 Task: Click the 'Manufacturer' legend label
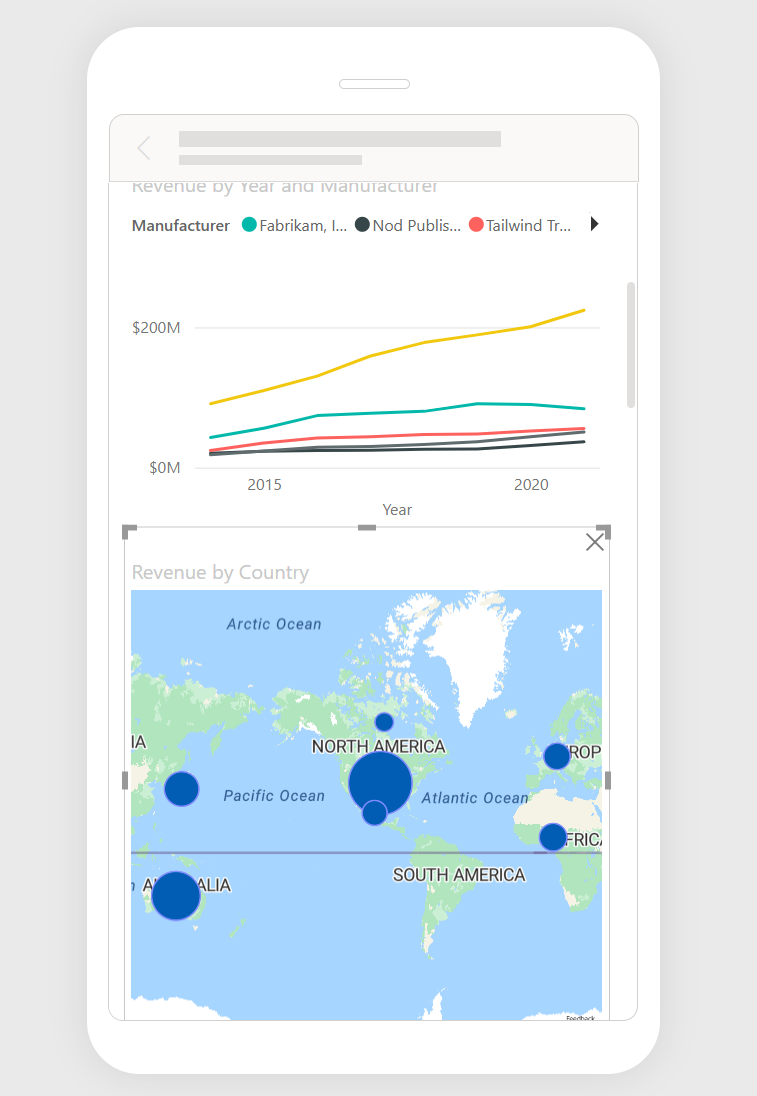(x=180, y=225)
